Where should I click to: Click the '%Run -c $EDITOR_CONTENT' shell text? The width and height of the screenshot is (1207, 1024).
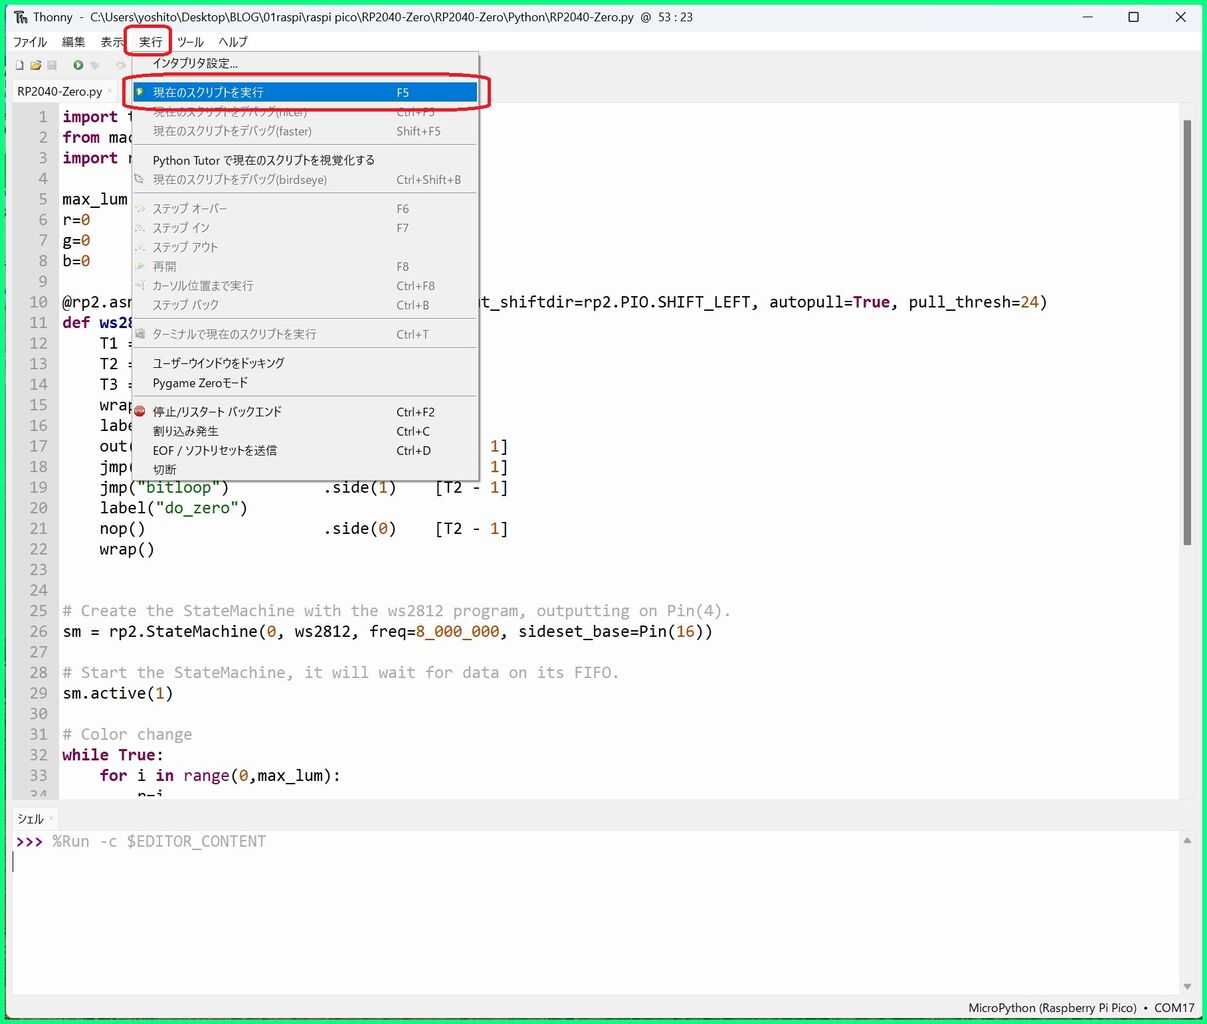(159, 842)
